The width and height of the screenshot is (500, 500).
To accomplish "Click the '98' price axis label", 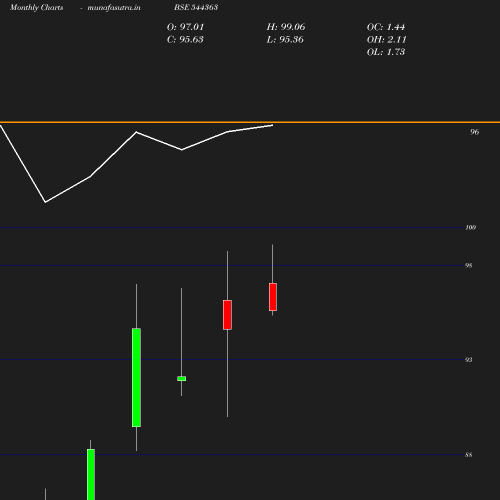I will point(469,265).
